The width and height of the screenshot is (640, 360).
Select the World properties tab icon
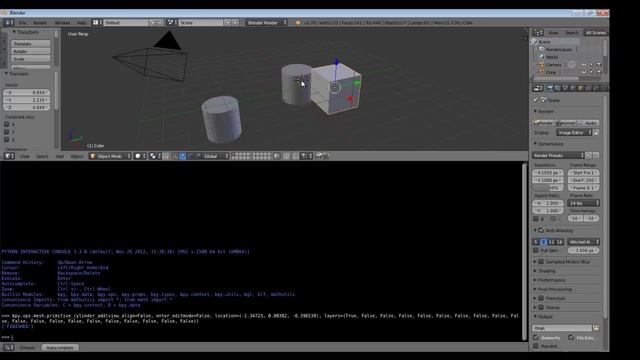tap(573, 88)
